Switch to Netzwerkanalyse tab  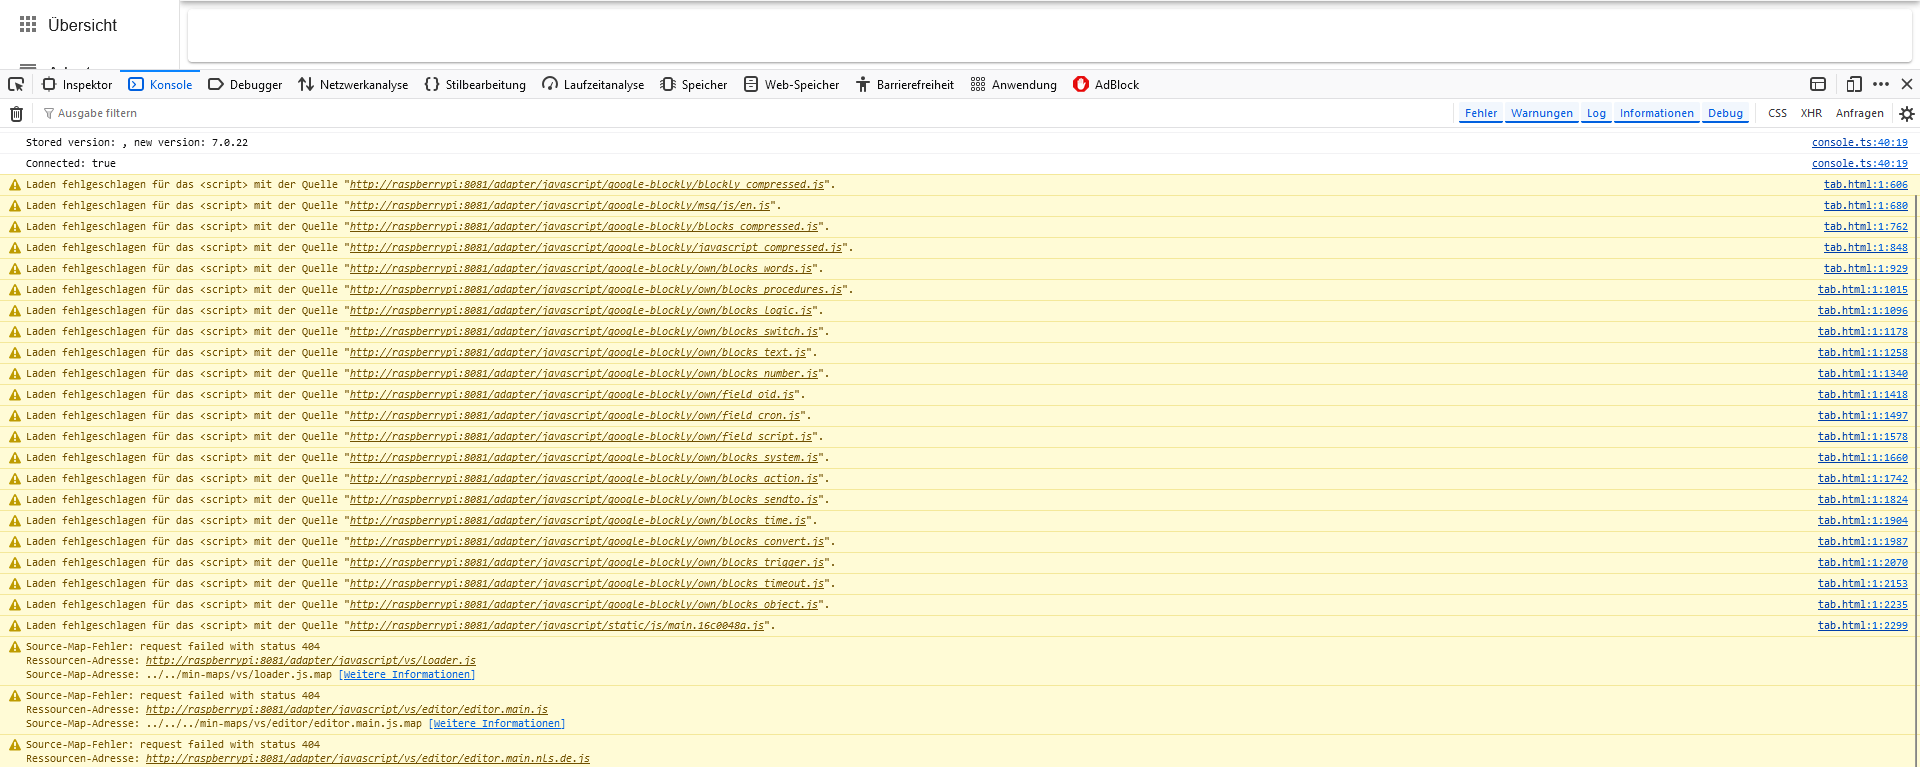click(353, 85)
